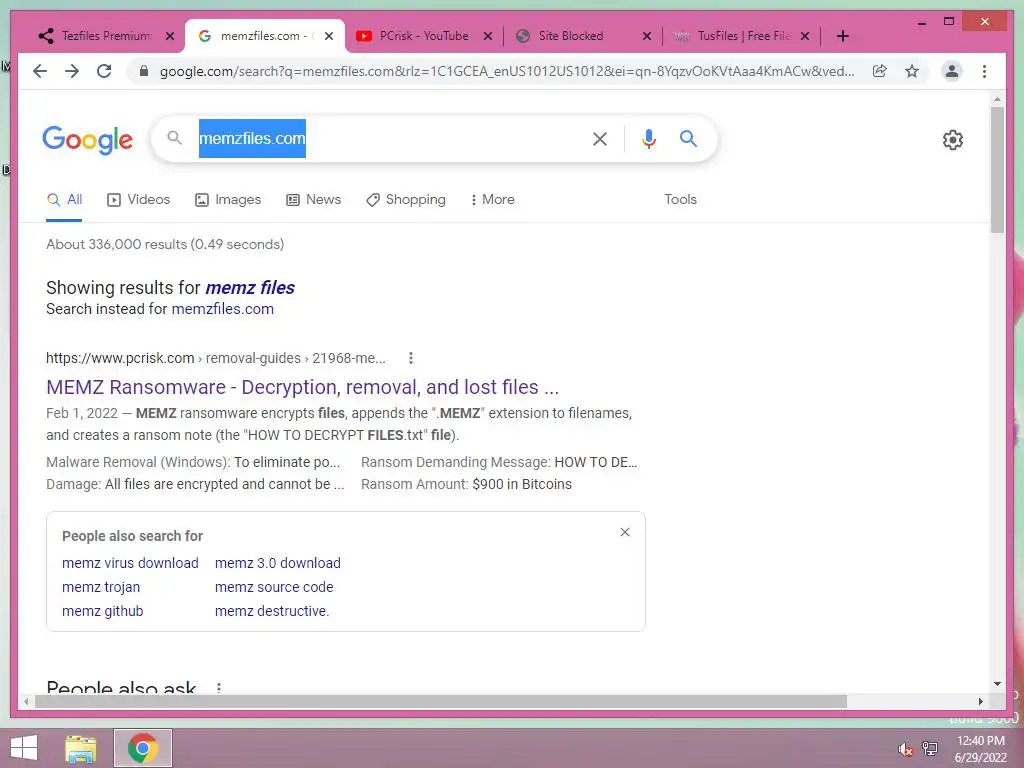Click the memz trojan suggestion

tap(101, 587)
